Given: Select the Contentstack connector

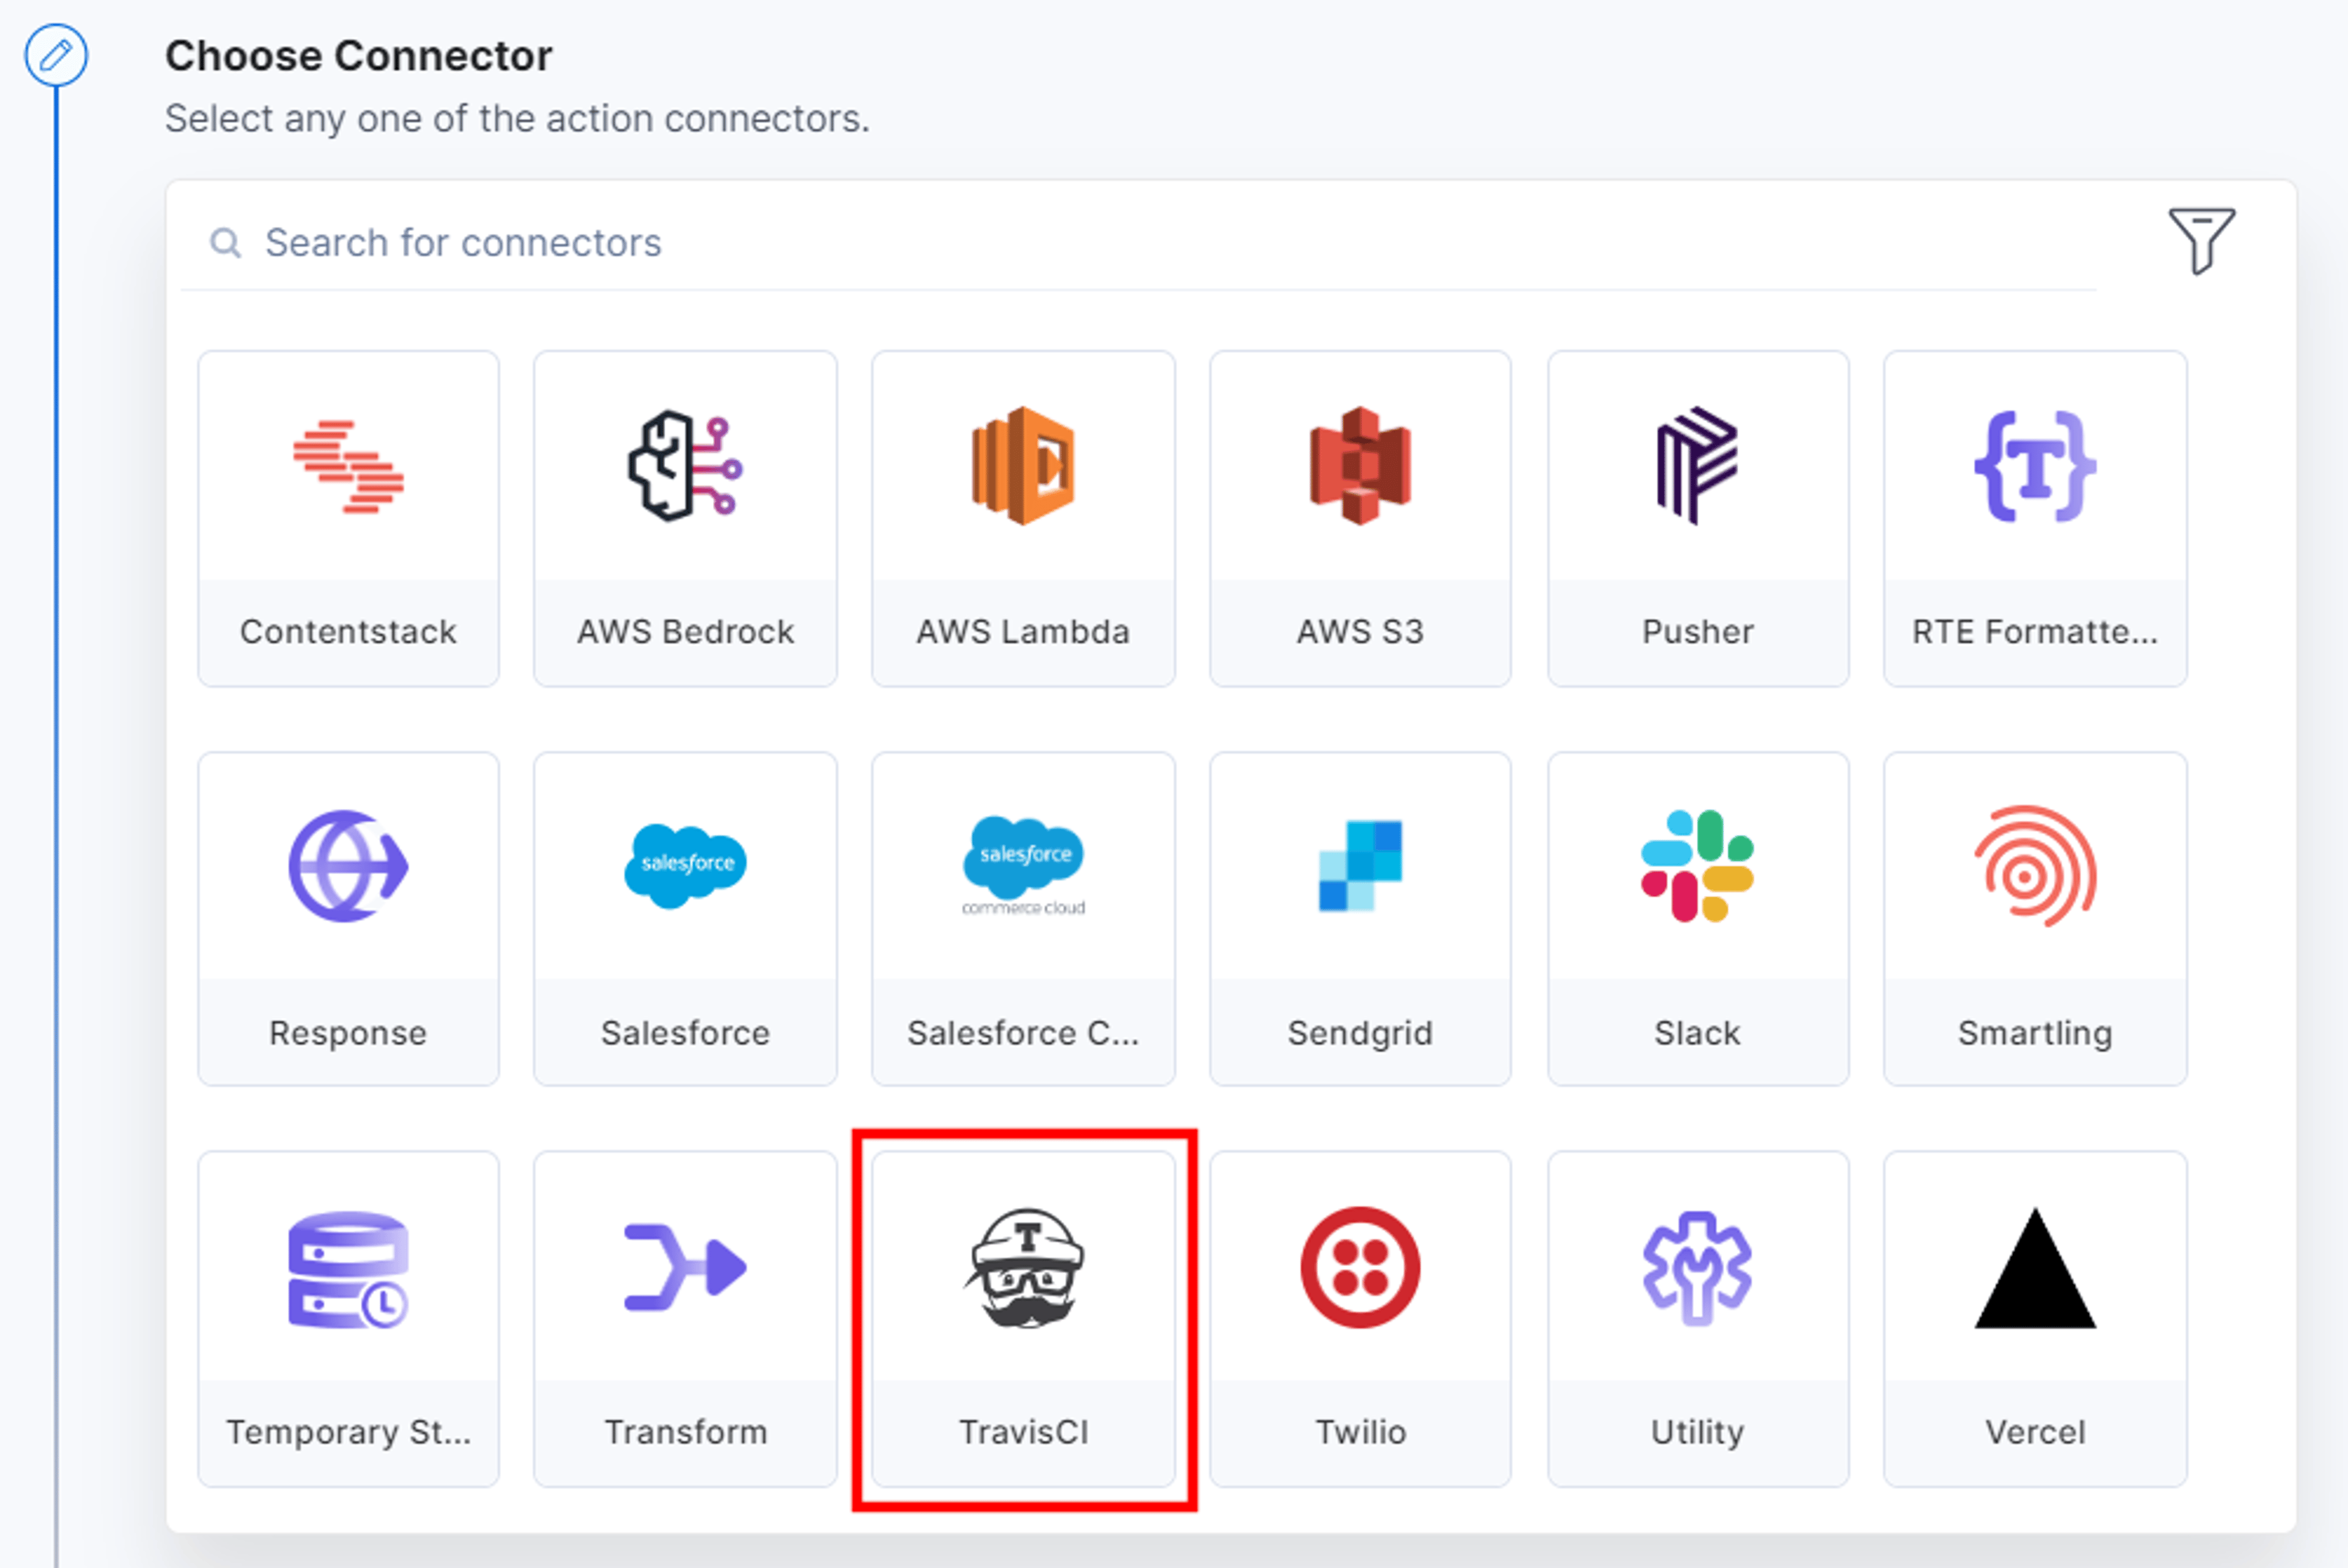Looking at the screenshot, I should tap(348, 518).
